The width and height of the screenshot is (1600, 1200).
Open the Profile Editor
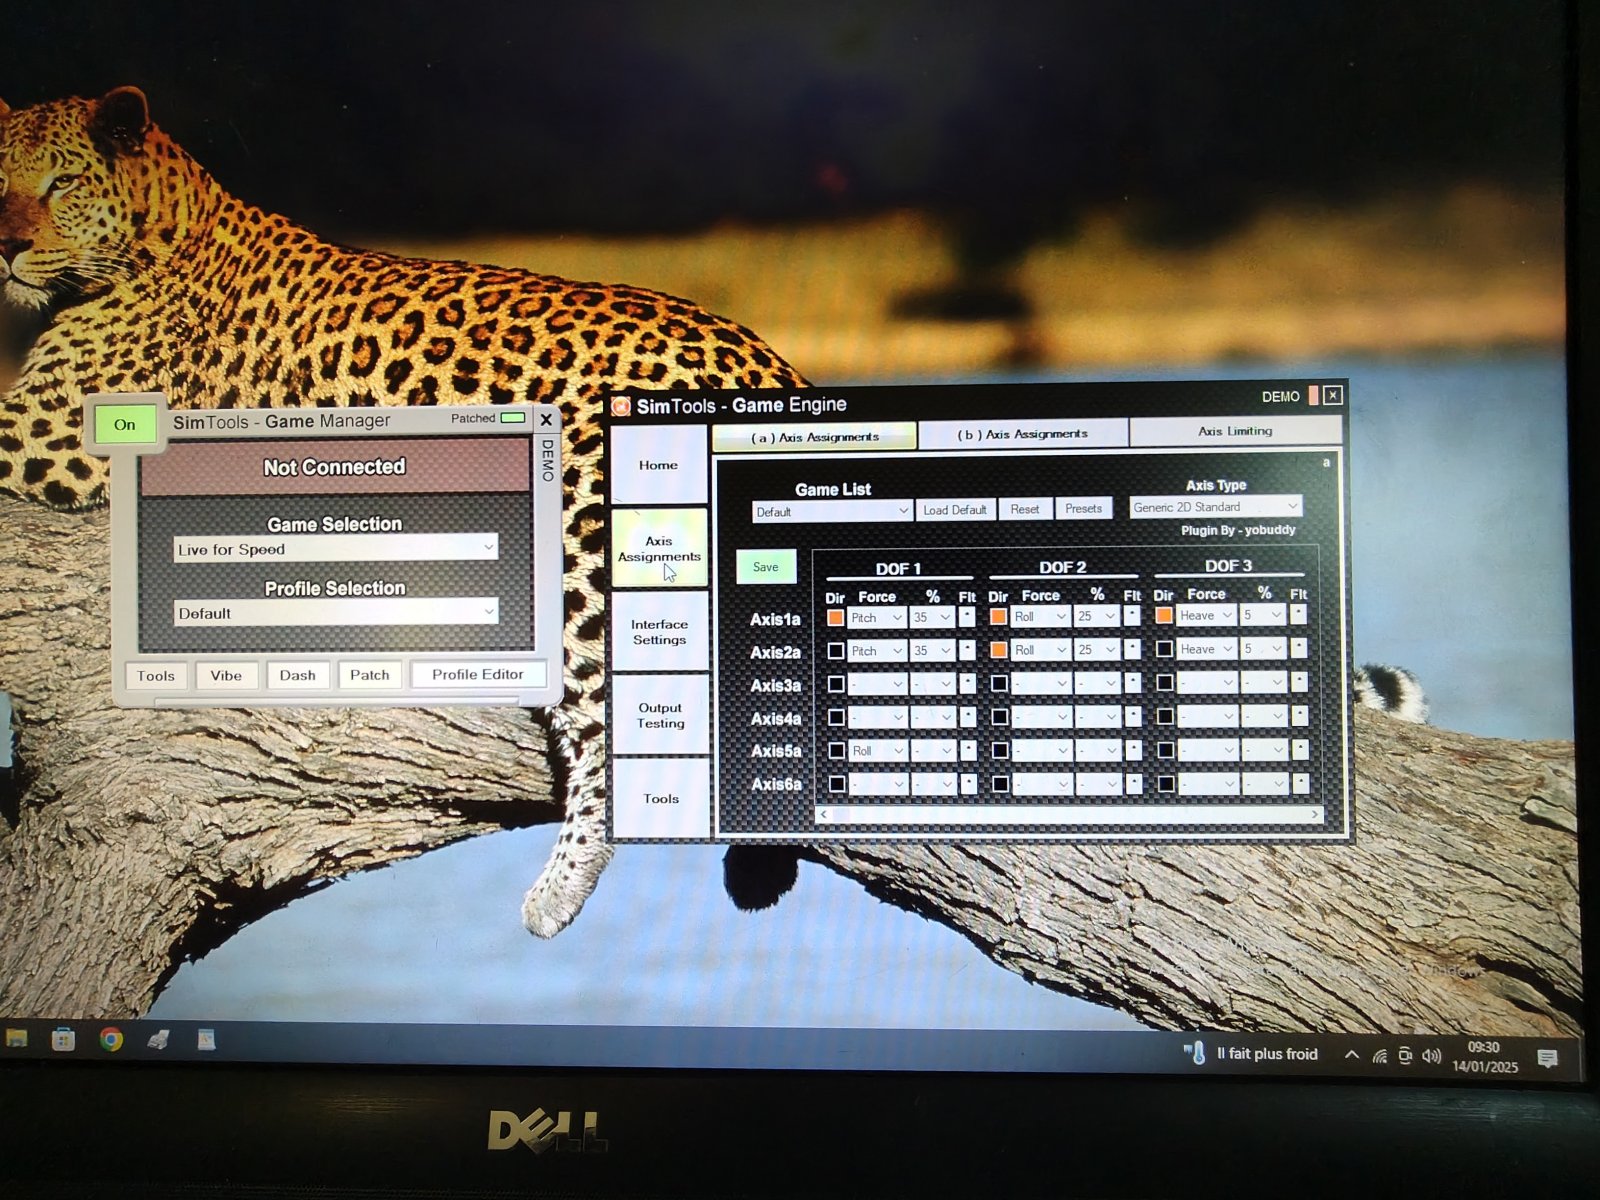point(478,674)
